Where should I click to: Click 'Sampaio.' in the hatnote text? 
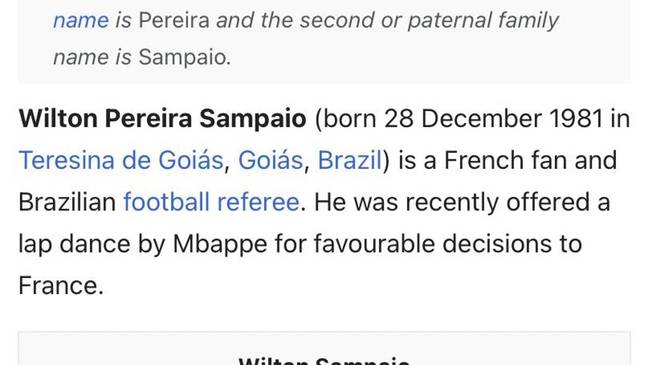(185, 57)
